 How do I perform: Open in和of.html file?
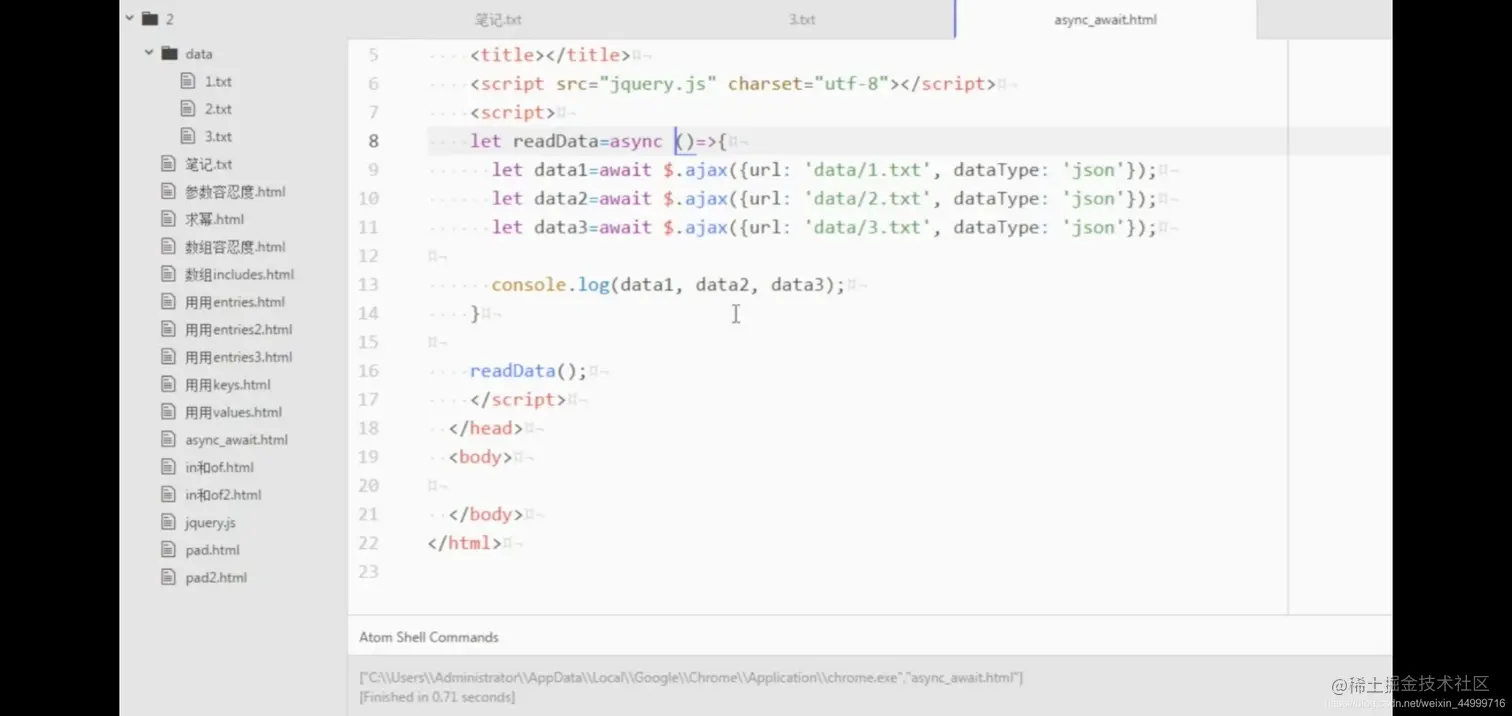tap(219, 467)
